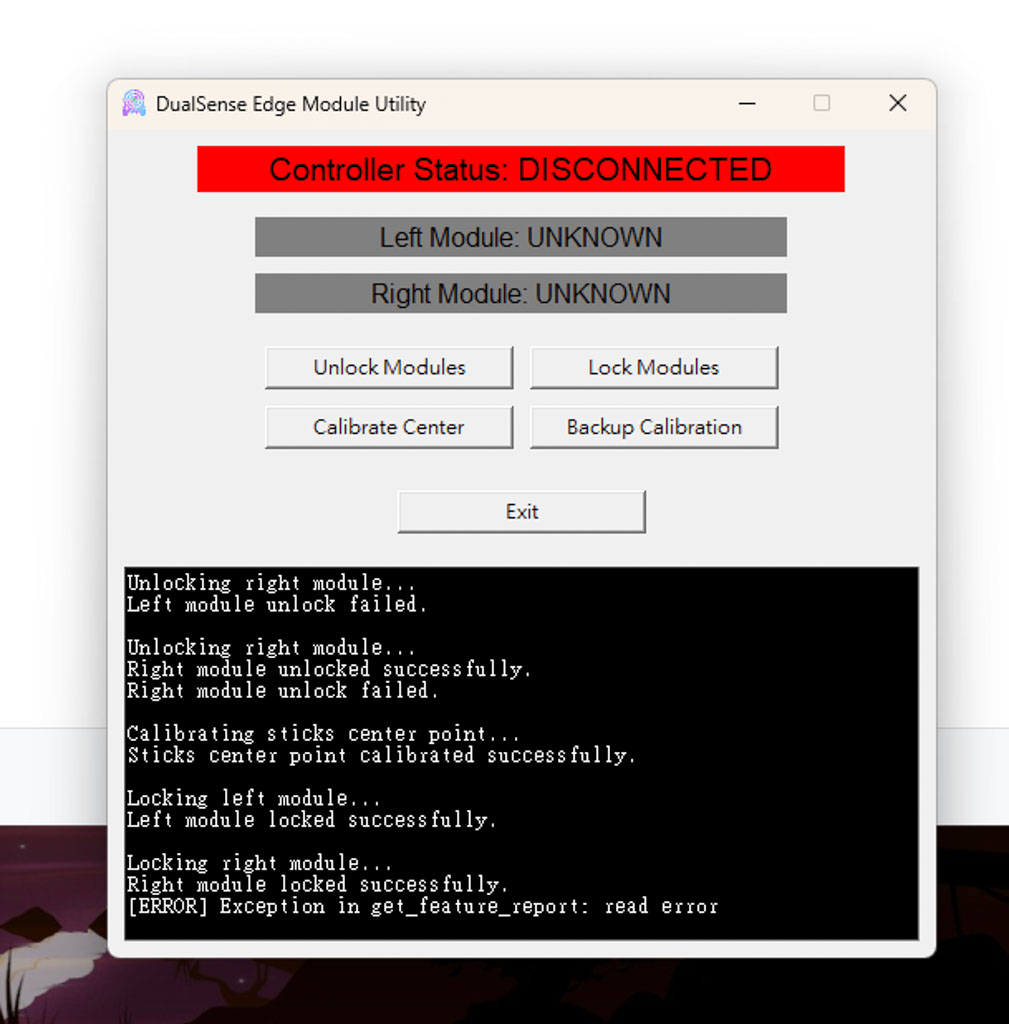The width and height of the screenshot is (1009, 1024).
Task: Click the 'Left module unlock failed' log line
Action: 277,604
